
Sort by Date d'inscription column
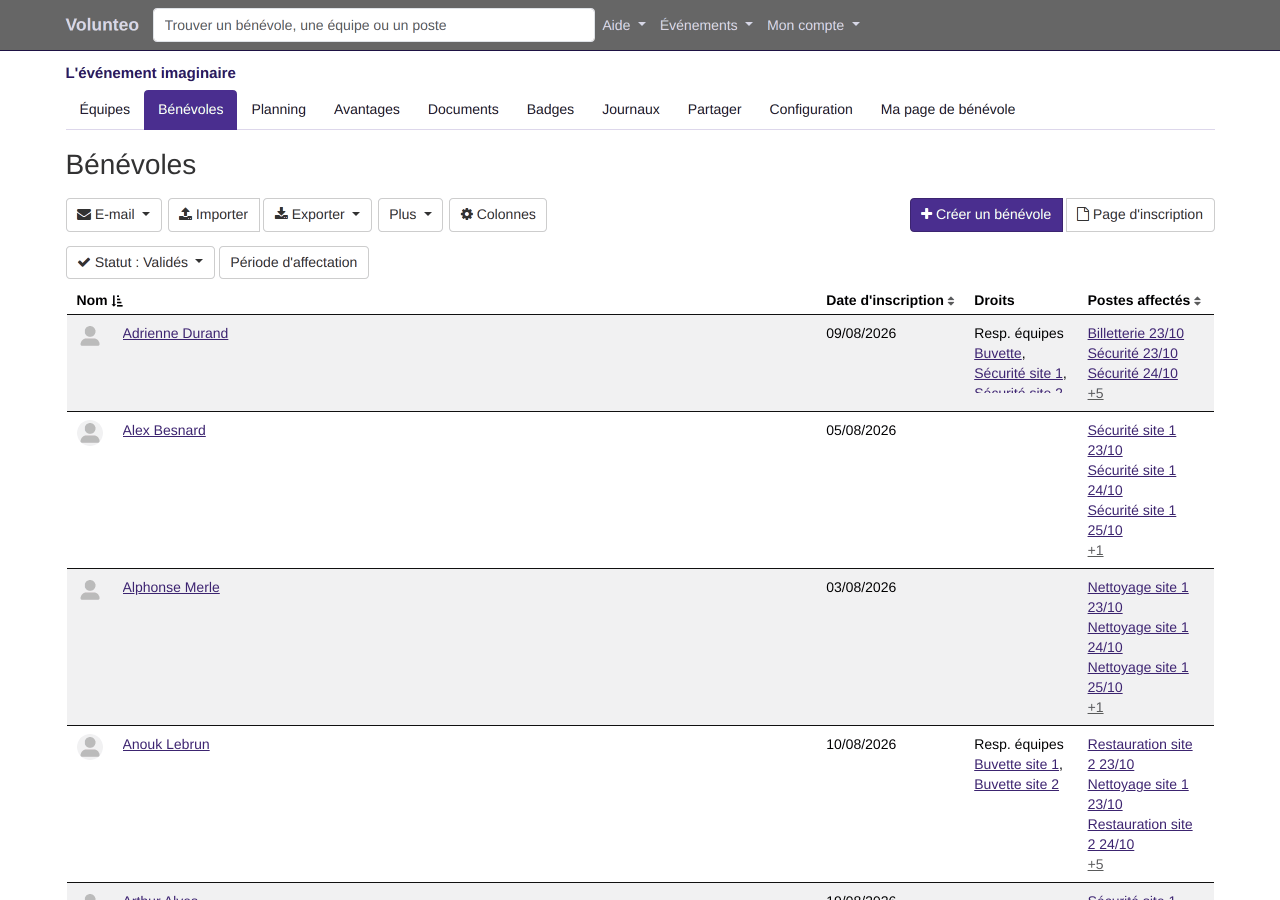pos(890,300)
